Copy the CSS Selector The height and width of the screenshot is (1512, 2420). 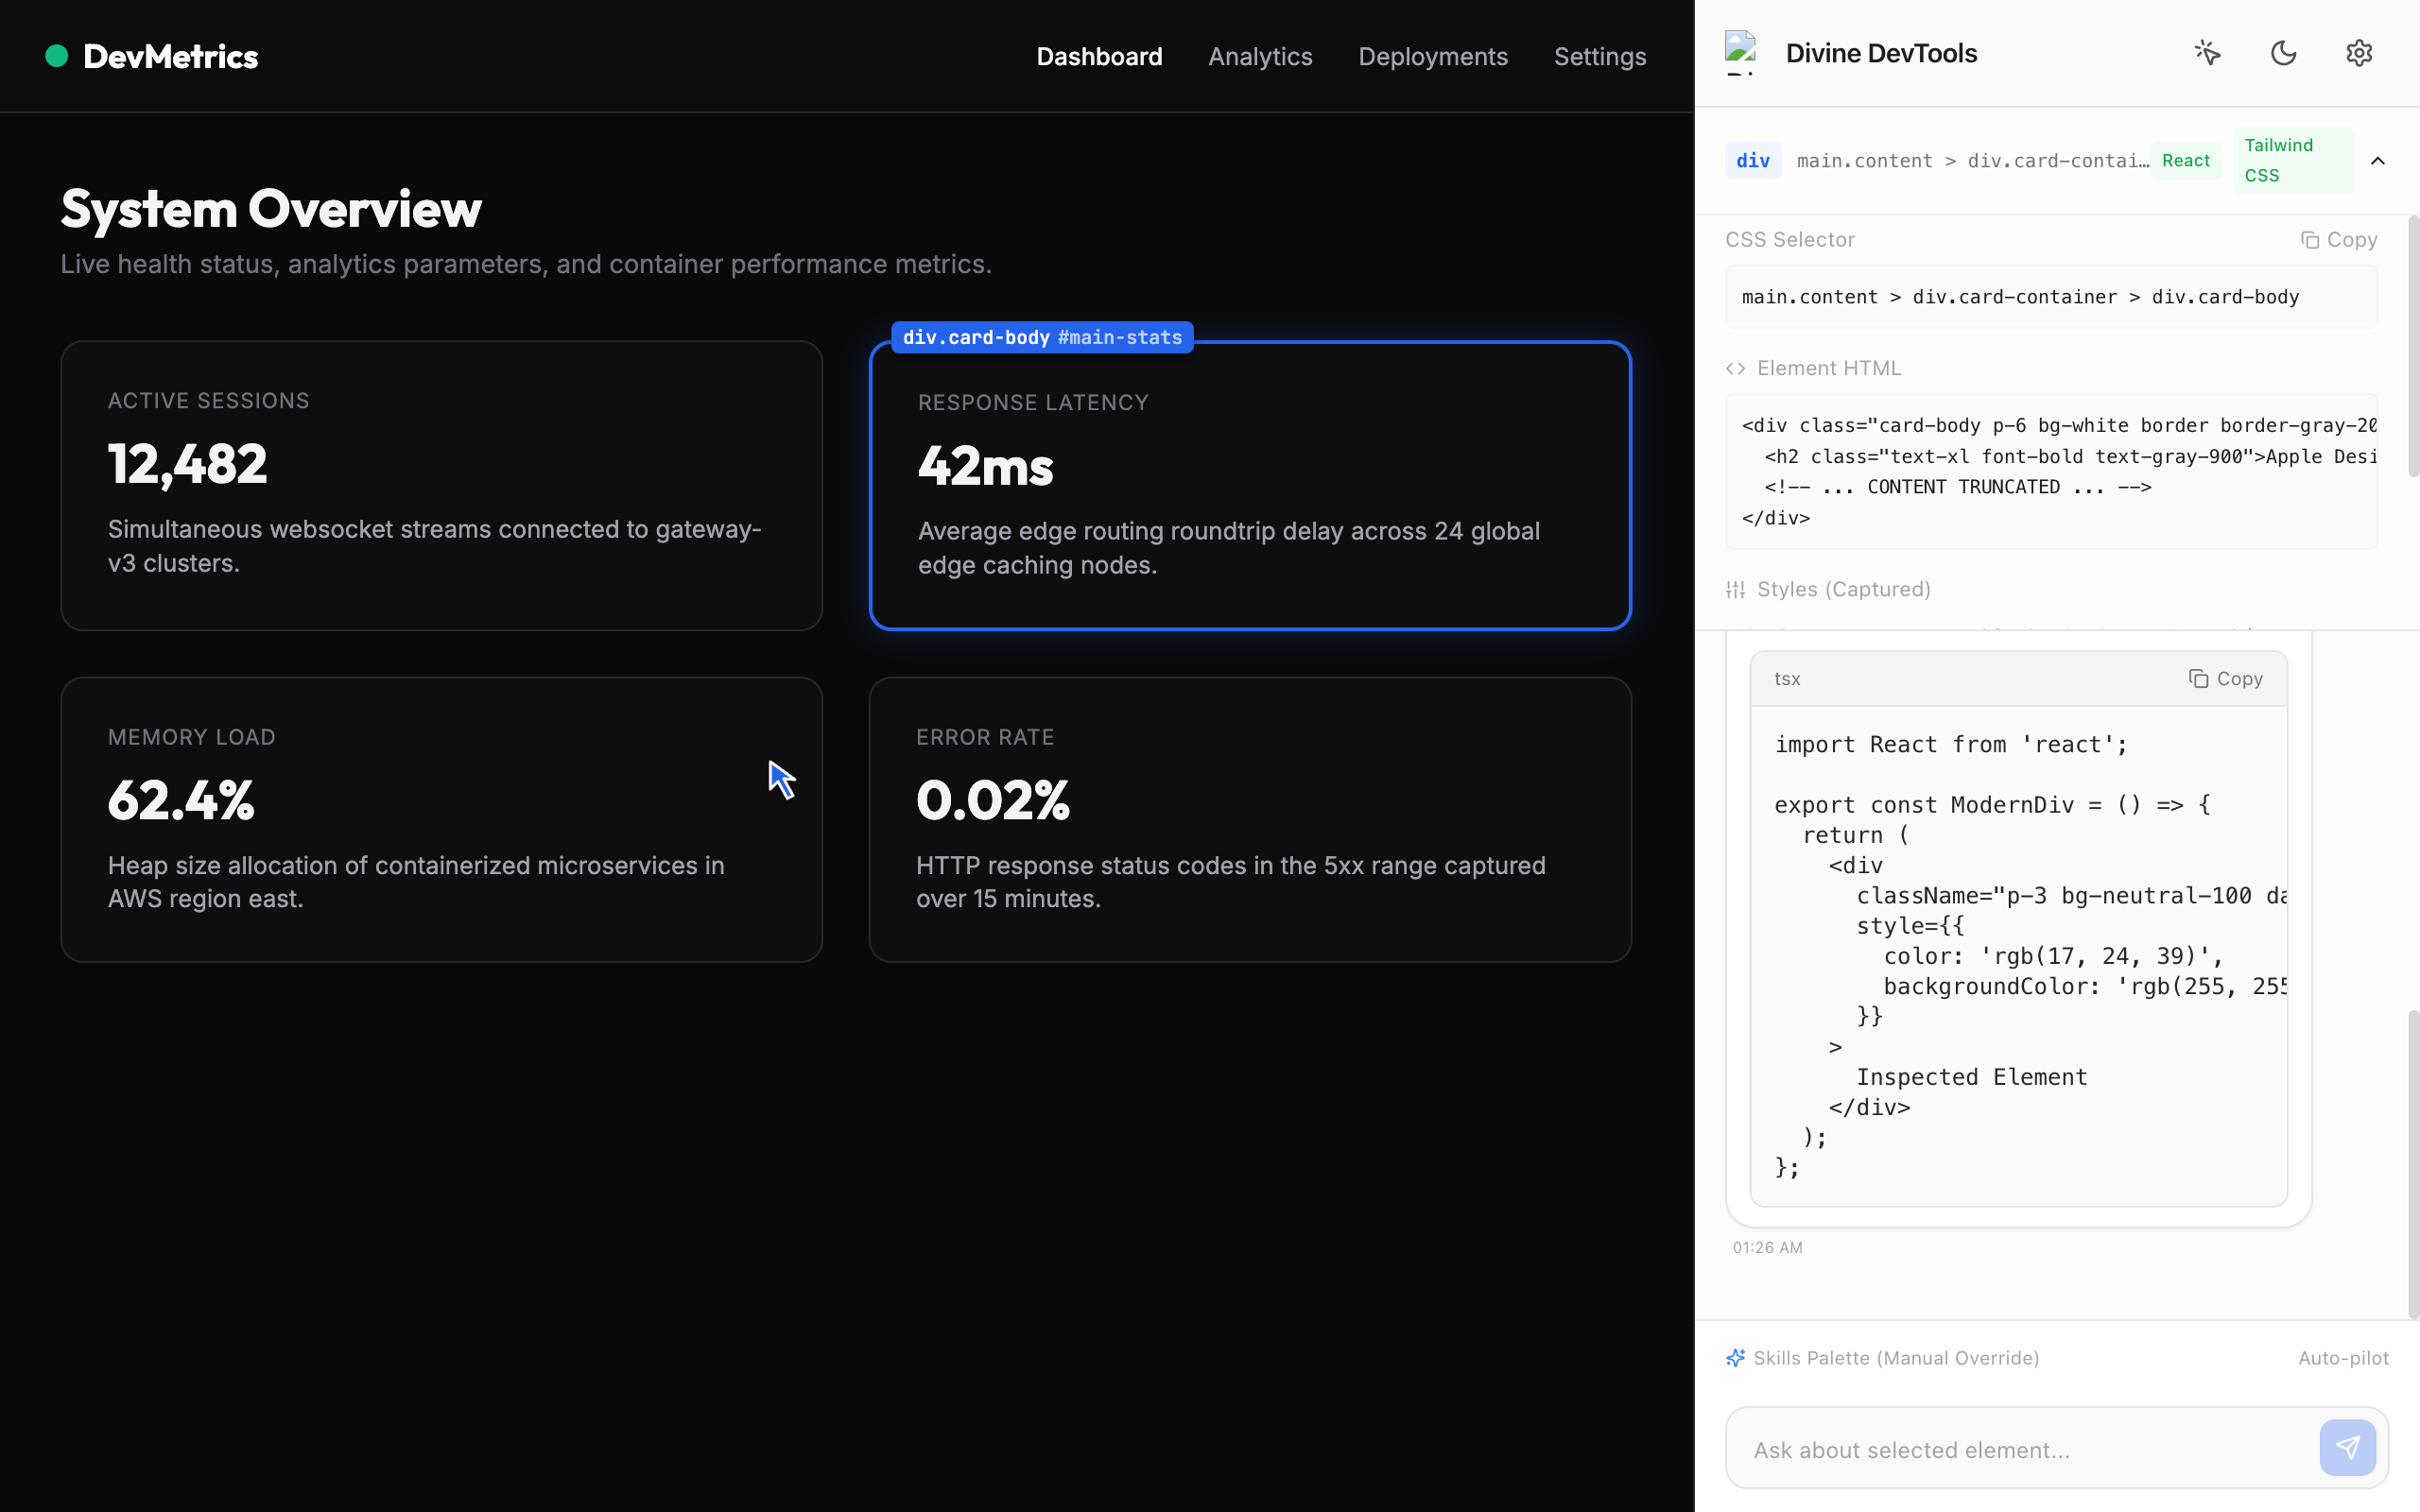tap(2339, 240)
